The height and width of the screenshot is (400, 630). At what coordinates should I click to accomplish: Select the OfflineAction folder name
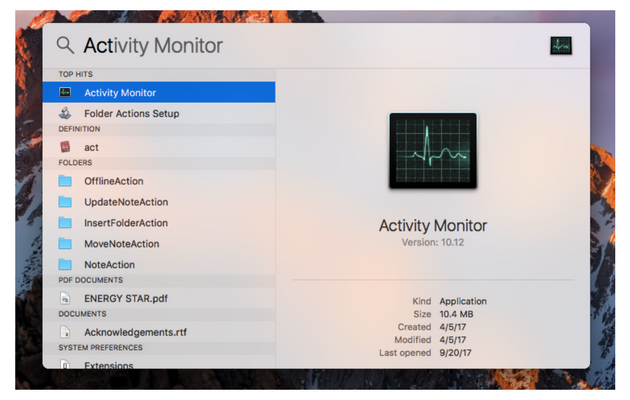click(114, 181)
